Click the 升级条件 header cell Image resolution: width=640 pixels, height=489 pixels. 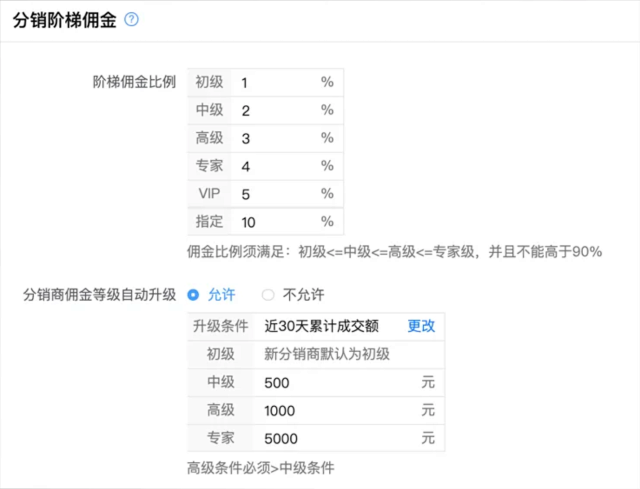click(220, 326)
